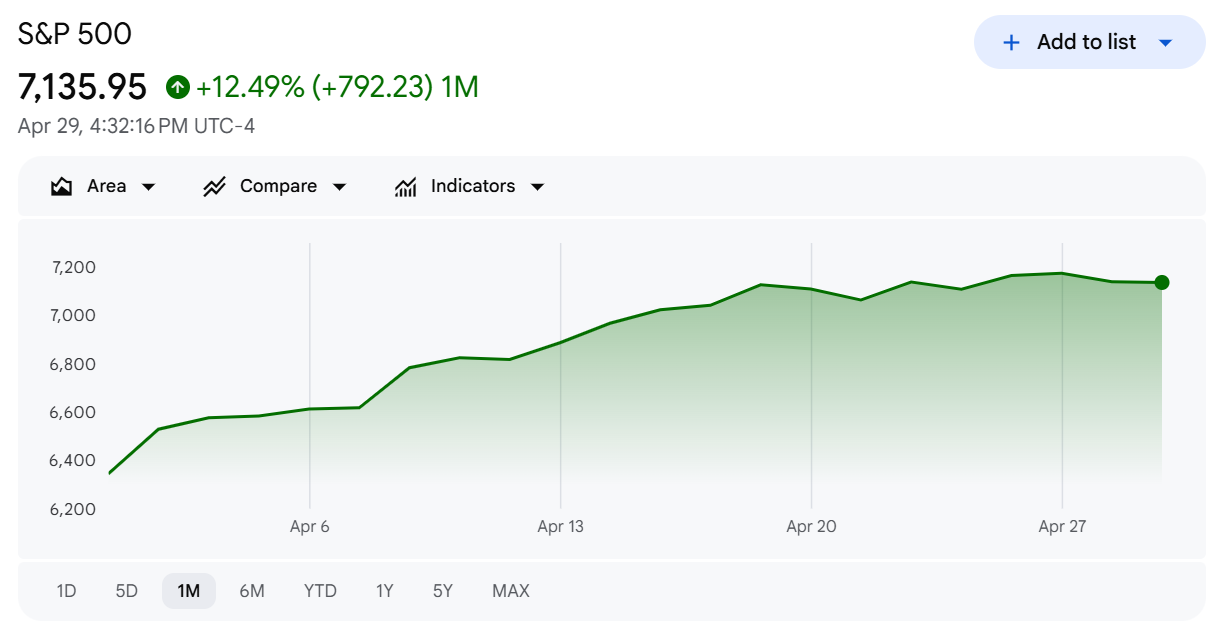Select the MAX time range
1210x631 pixels.
(x=511, y=591)
